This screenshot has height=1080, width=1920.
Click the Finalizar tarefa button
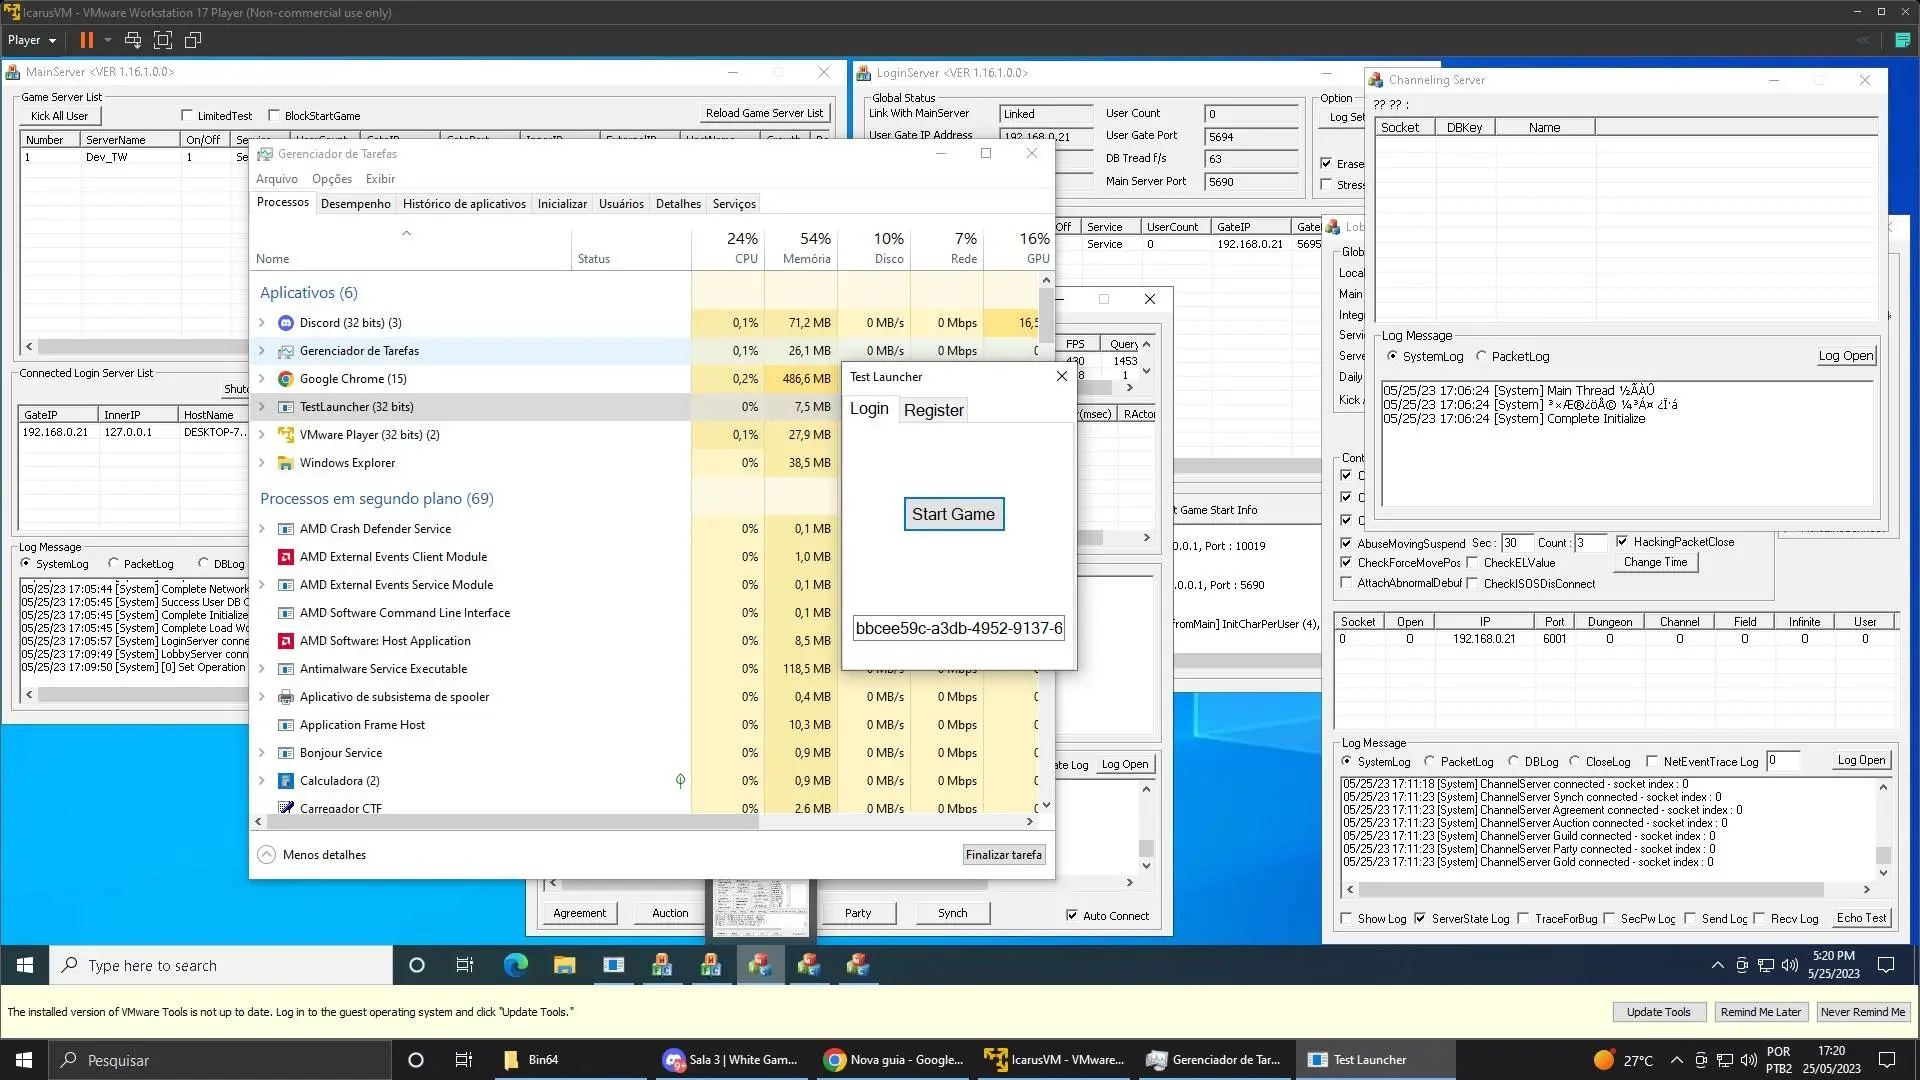(1004, 855)
